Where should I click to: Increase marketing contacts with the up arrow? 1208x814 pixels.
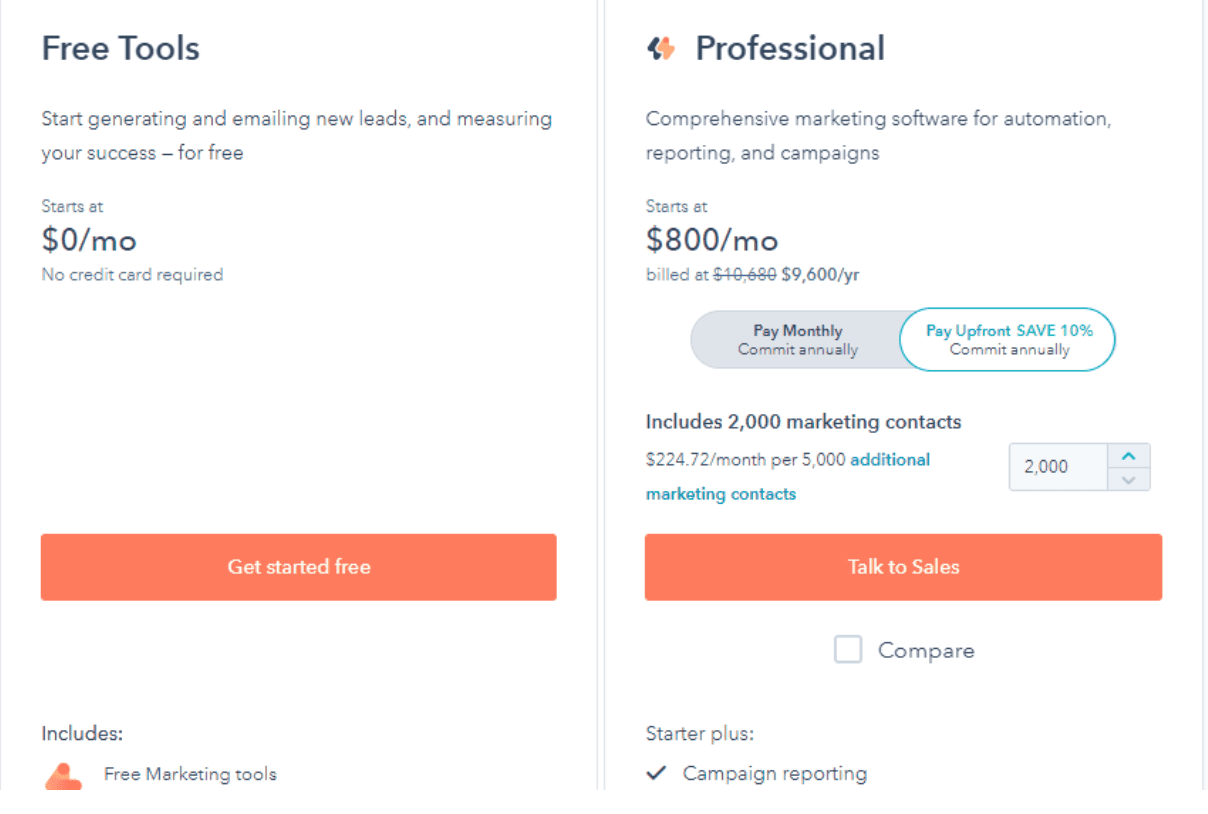click(1129, 456)
